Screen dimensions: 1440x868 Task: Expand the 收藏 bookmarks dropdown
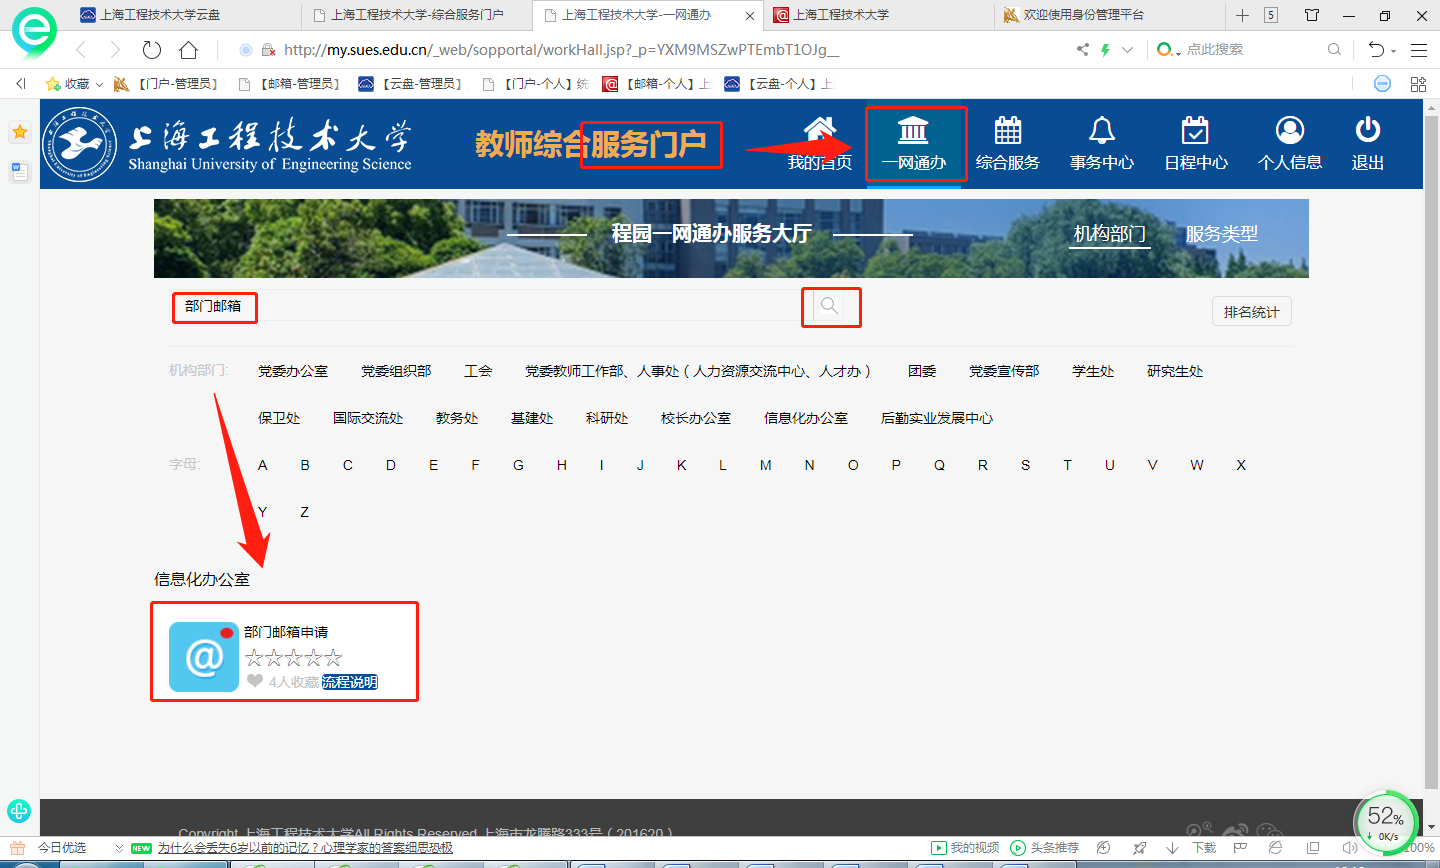point(99,85)
